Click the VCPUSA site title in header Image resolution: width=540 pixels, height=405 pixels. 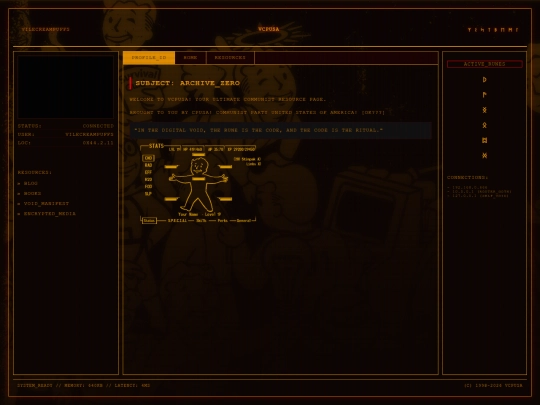pos(269,29)
